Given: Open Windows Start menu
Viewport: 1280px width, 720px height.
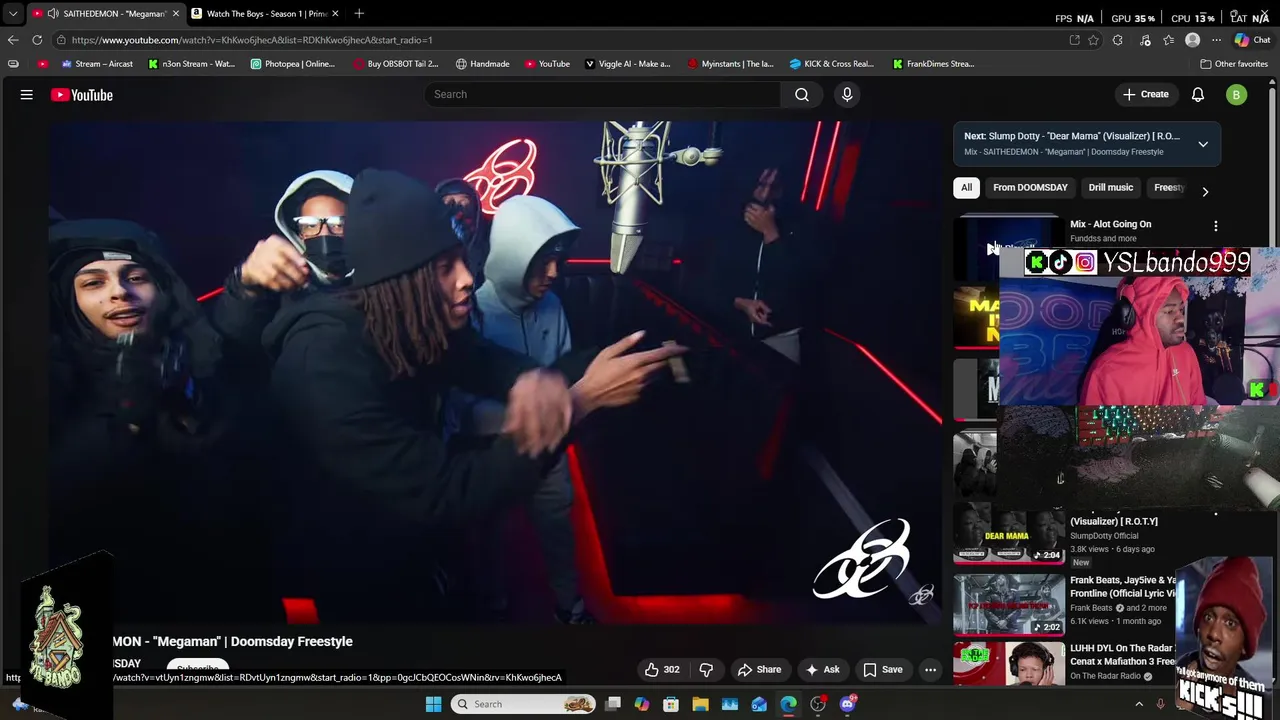Looking at the screenshot, I should [433, 704].
